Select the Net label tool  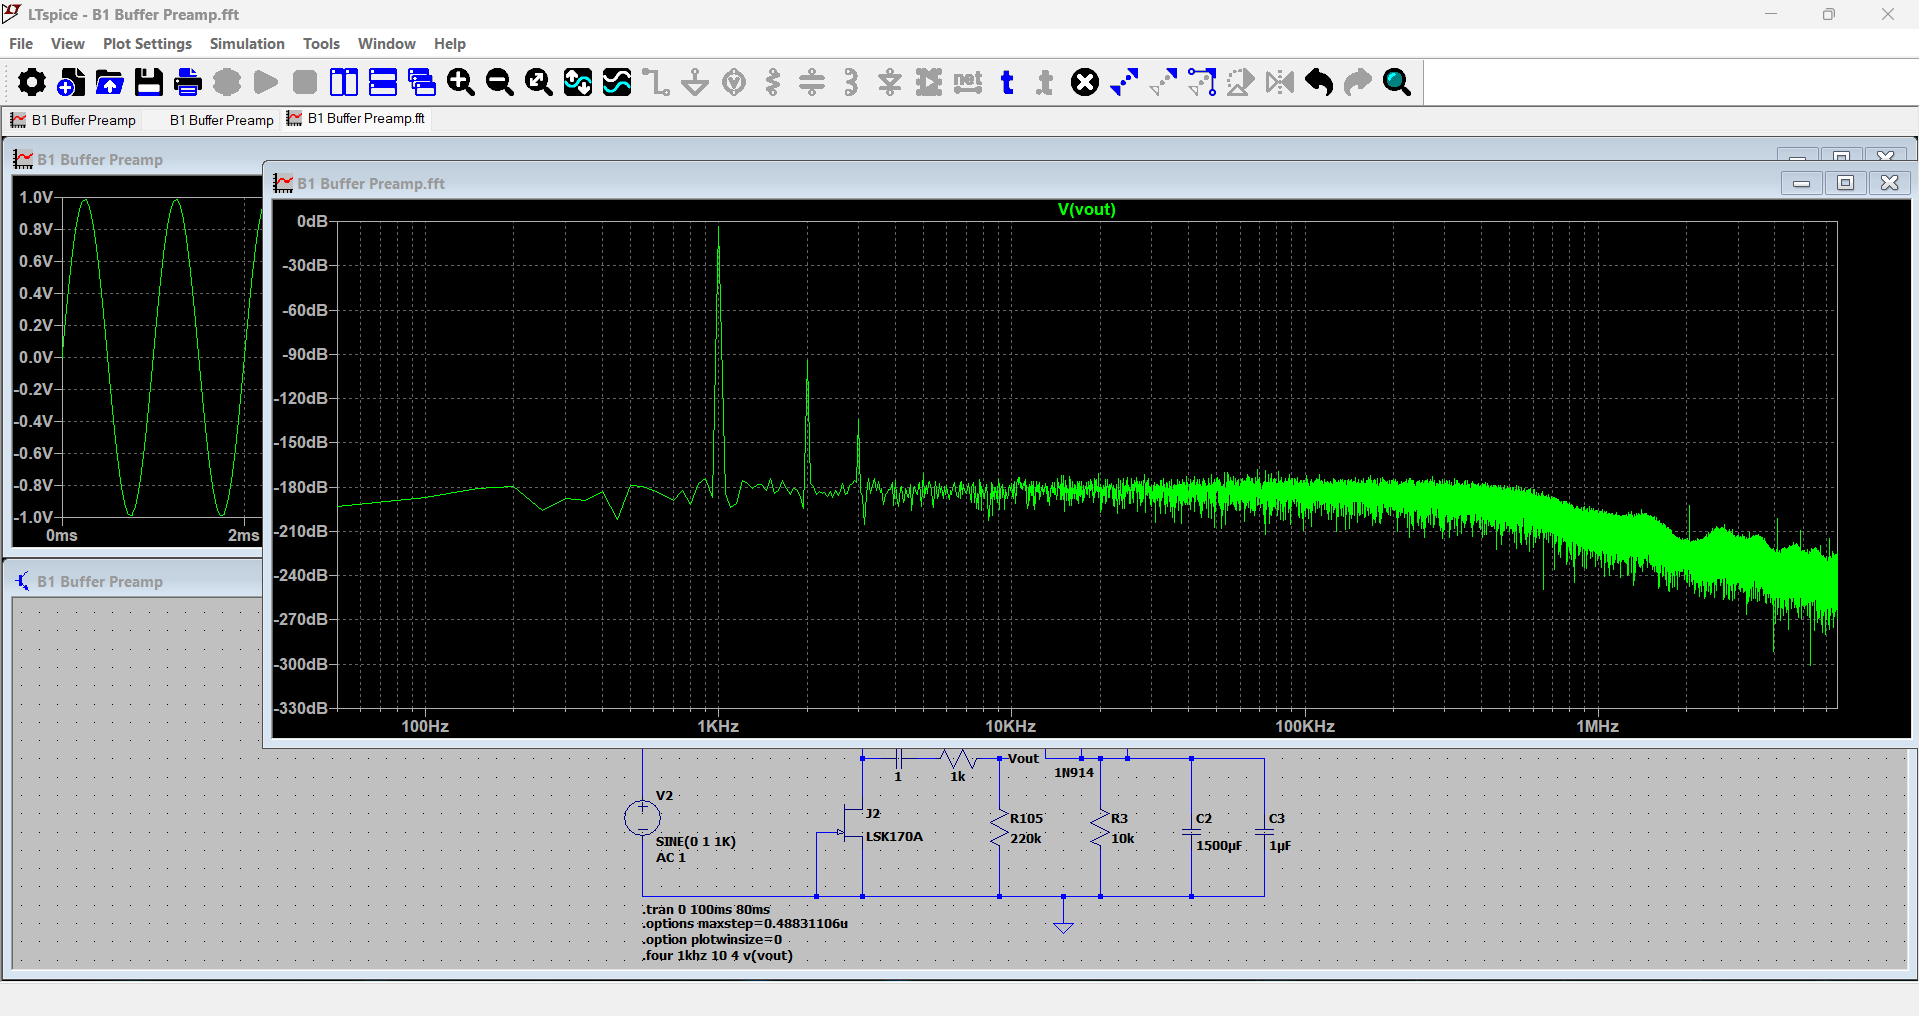point(968,82)
